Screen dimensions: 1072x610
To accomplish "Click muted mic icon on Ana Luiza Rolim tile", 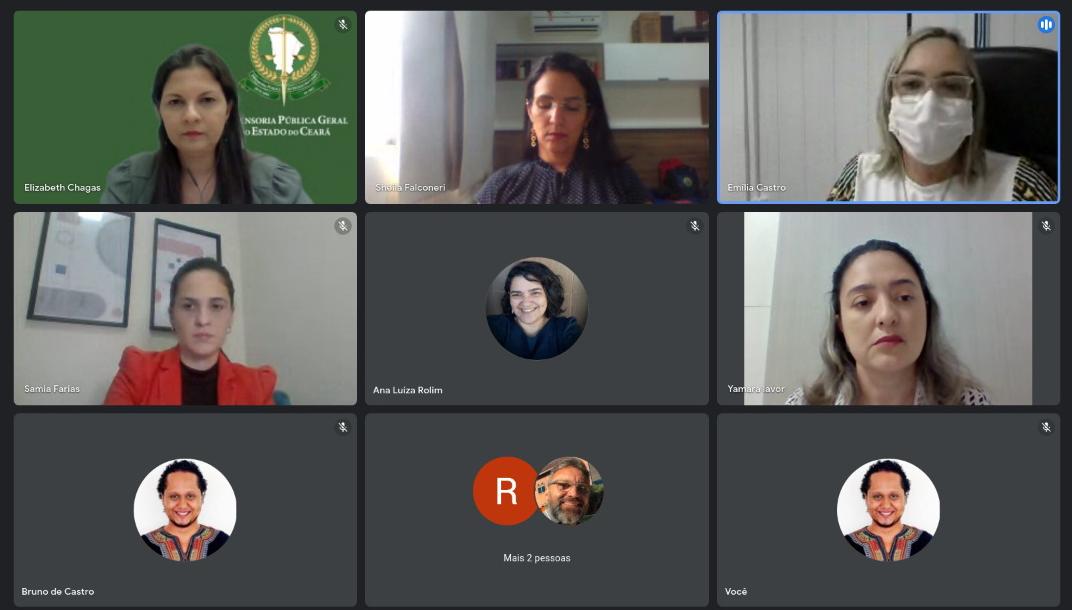I will (695, 226).
